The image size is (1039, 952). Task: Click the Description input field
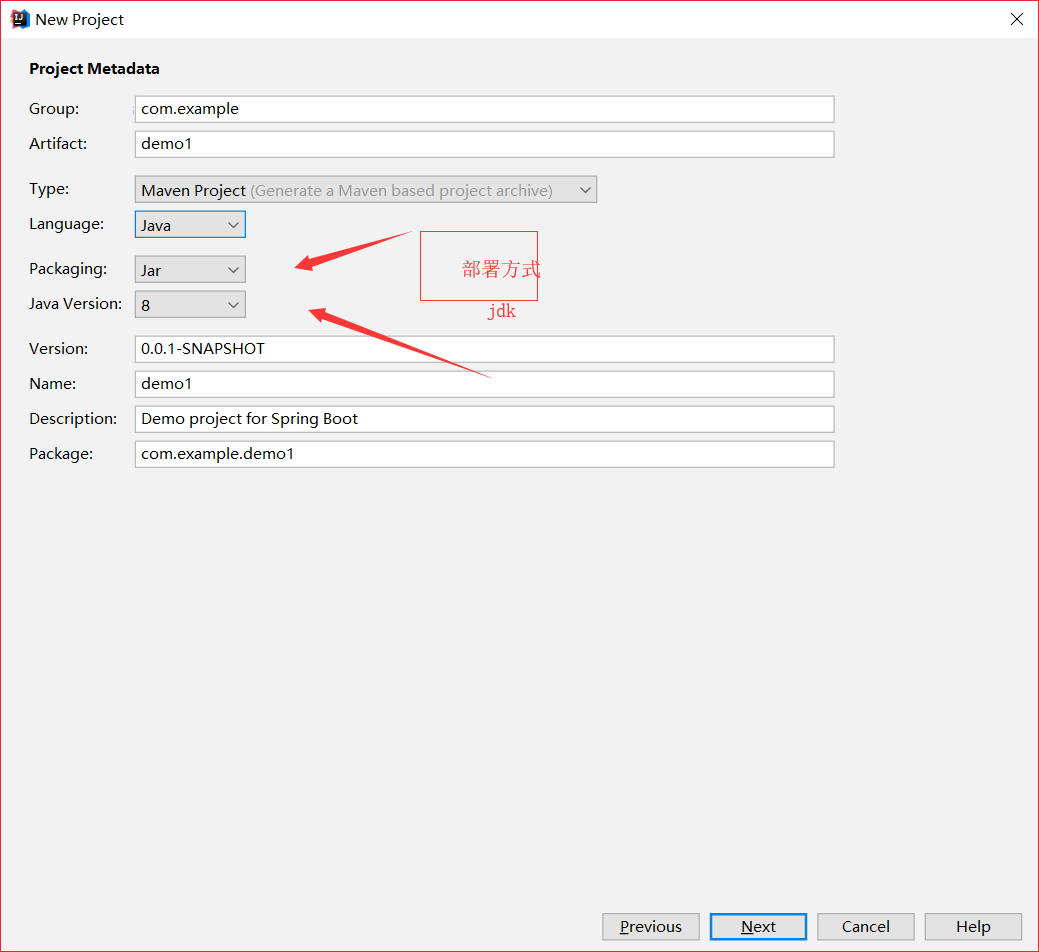[484, 419]
